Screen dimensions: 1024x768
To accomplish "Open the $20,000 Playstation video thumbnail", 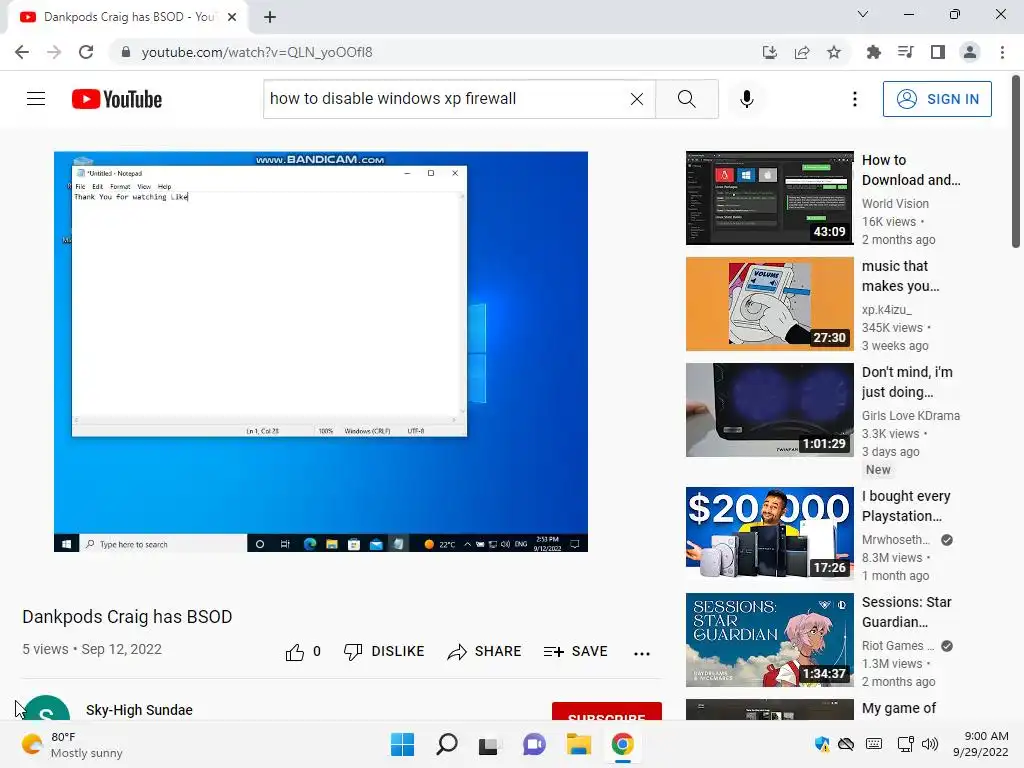I will (x=769, y=534).
